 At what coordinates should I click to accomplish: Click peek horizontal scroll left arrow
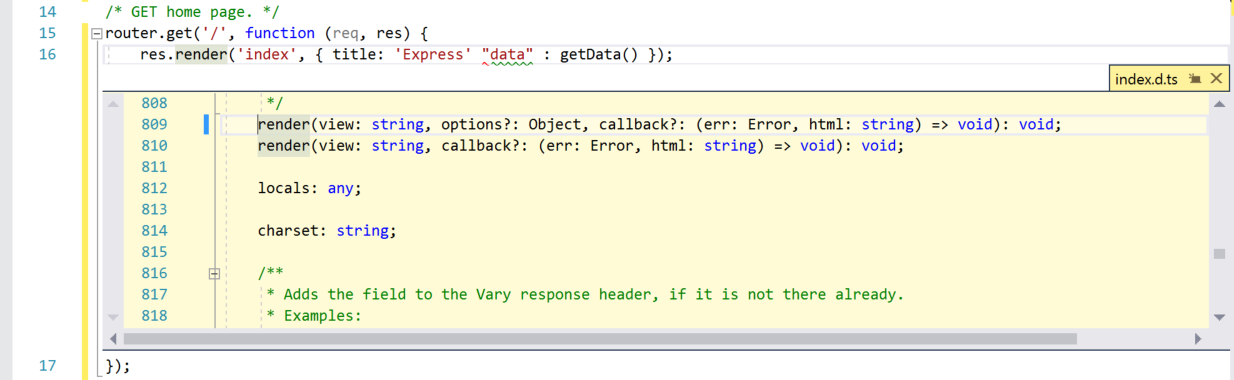click(x=113, y=339)
